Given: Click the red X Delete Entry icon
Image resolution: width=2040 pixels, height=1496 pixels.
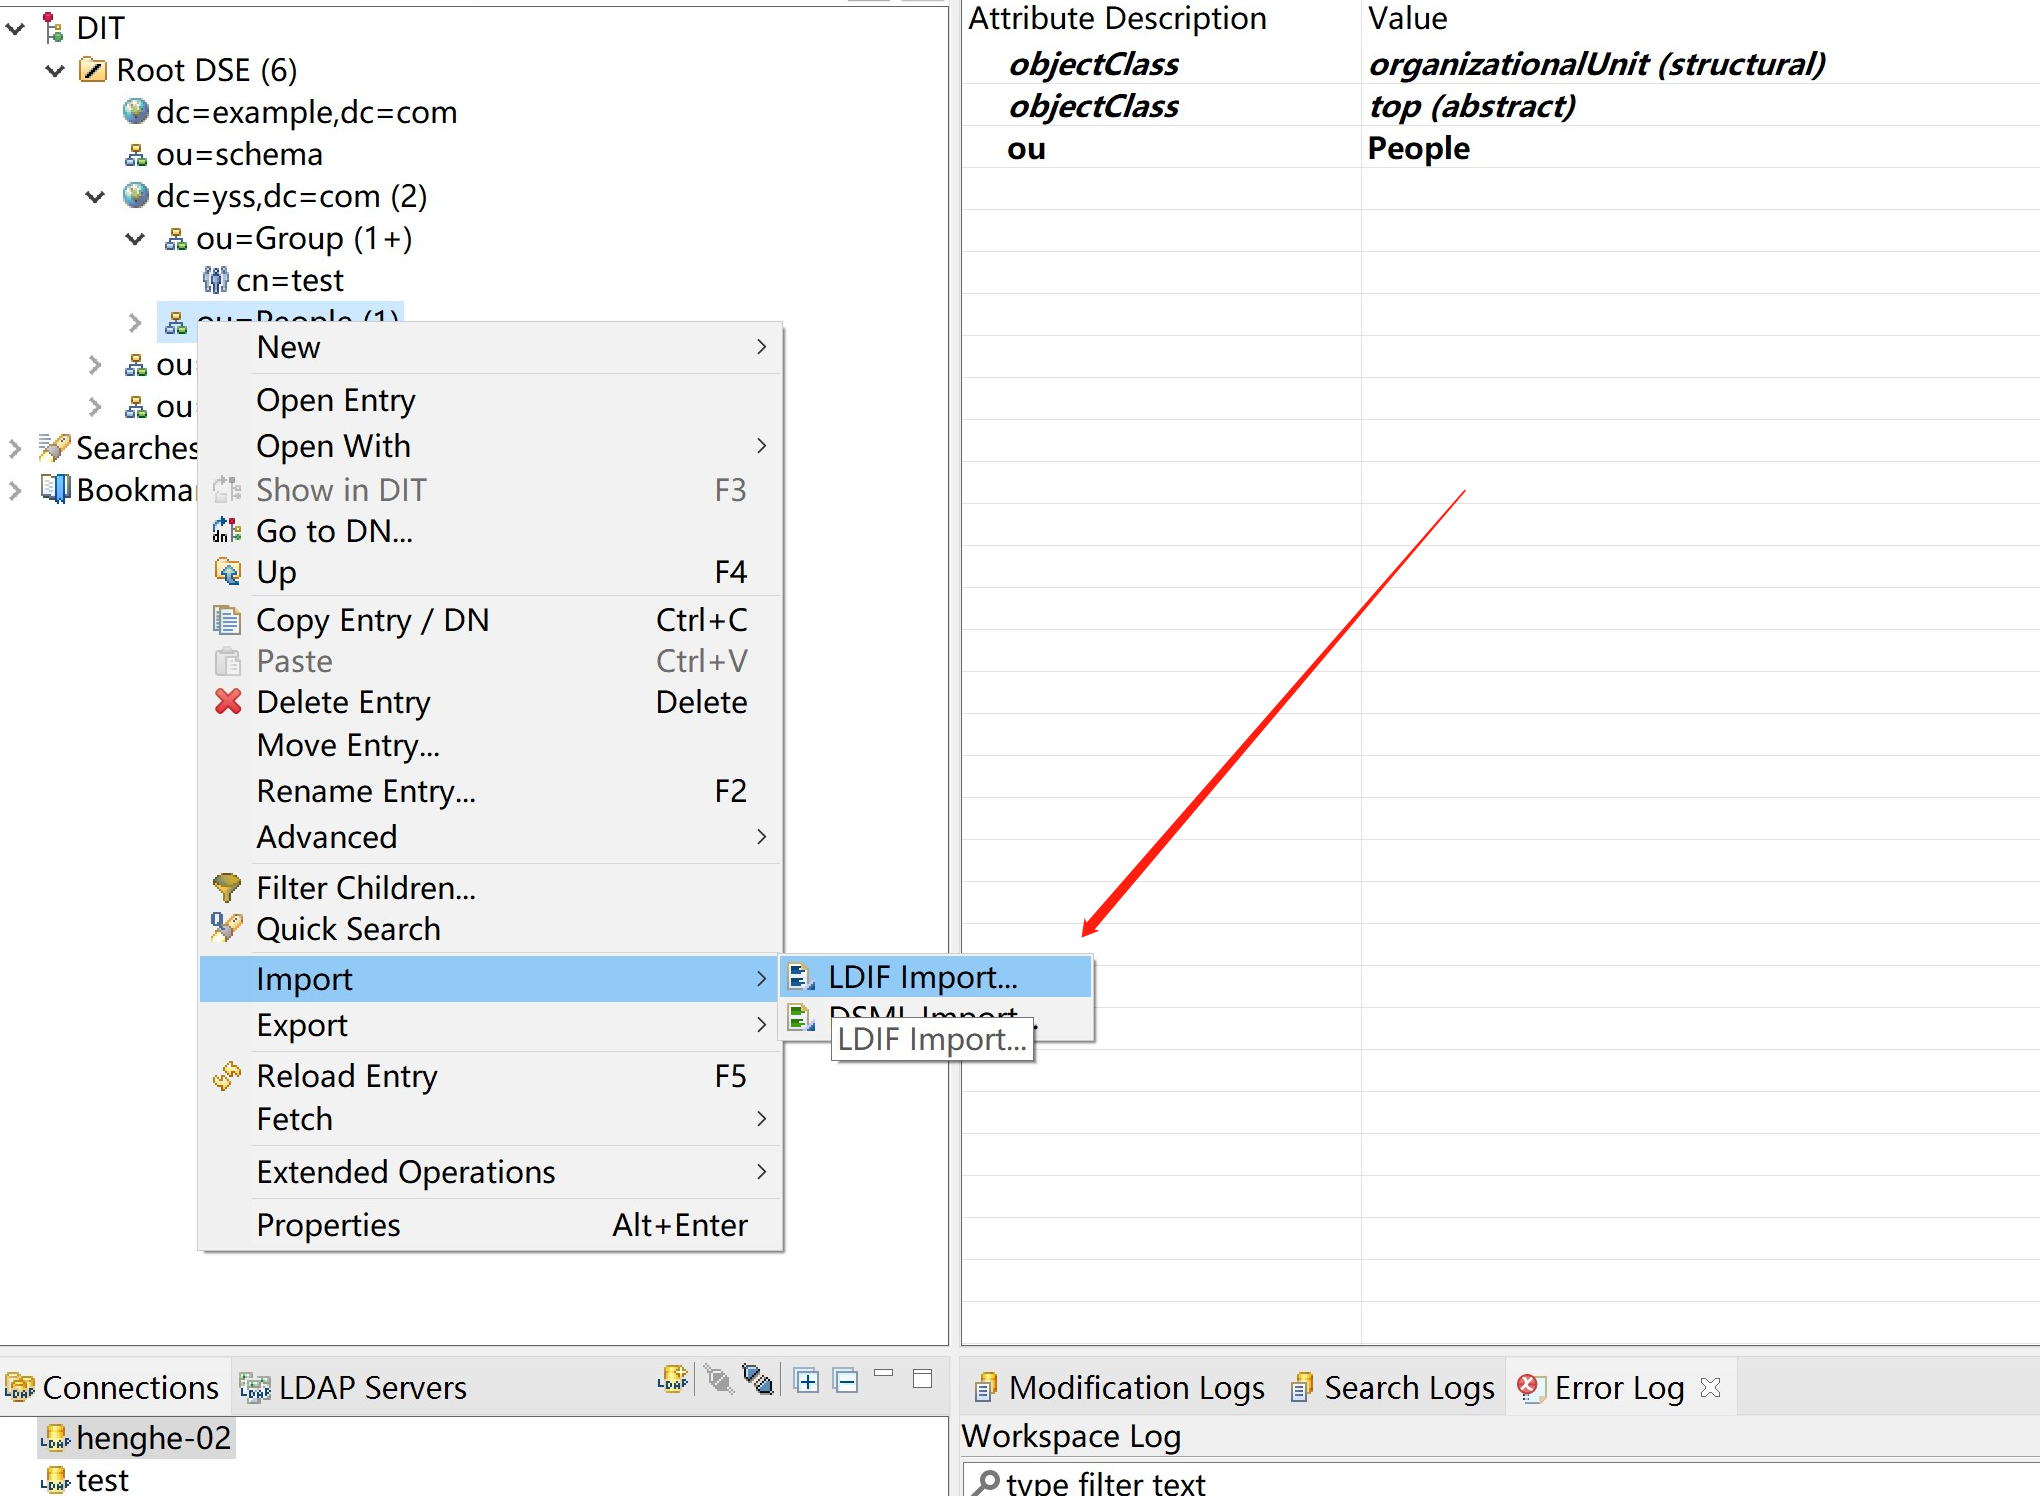Looking at the screenshot, I should point(228,702).
